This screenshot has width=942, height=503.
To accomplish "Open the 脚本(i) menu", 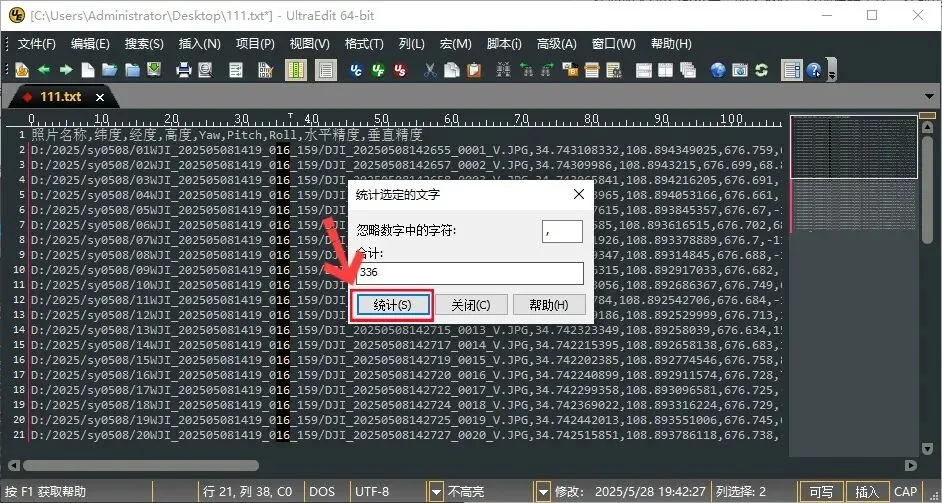I will [x=504, y=44].
